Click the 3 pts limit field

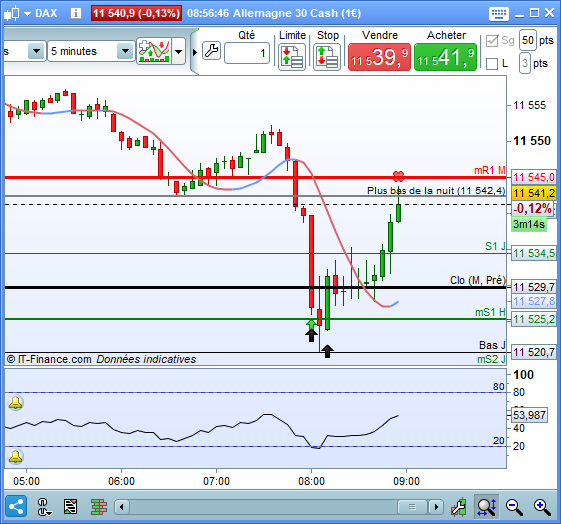(525, 63)
